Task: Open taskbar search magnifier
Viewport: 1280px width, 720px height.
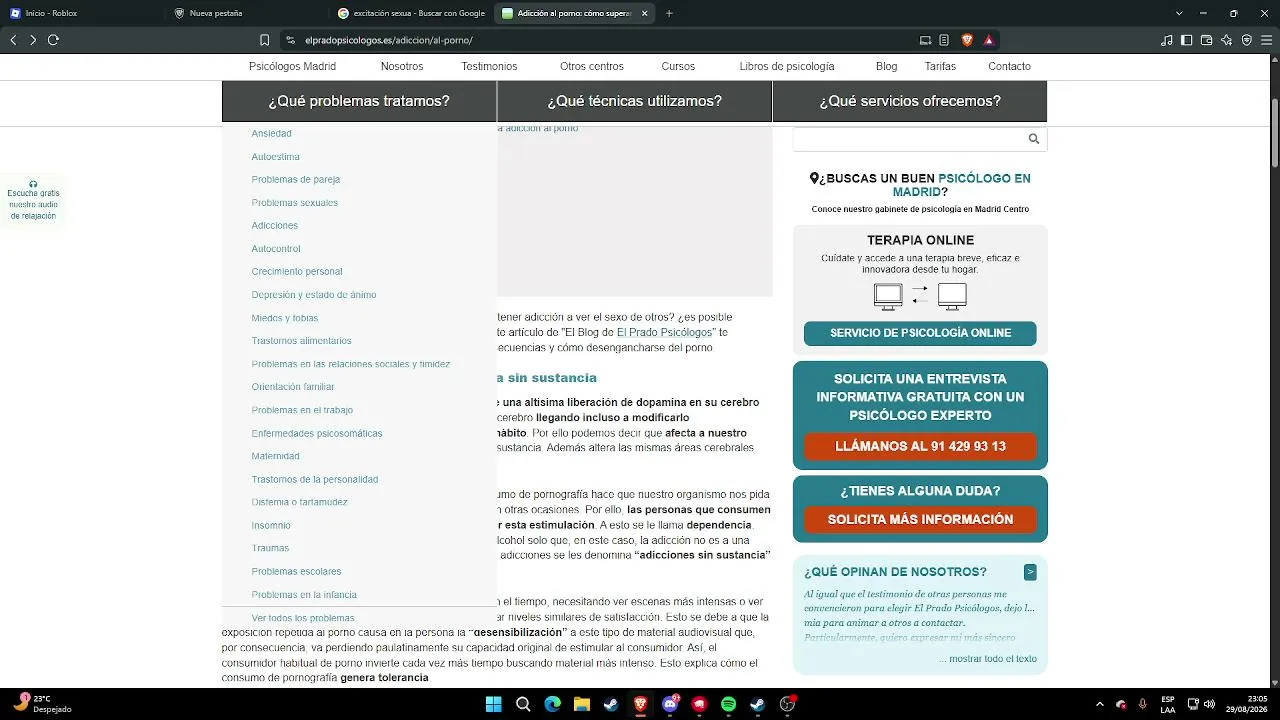Action: [522, 704]
